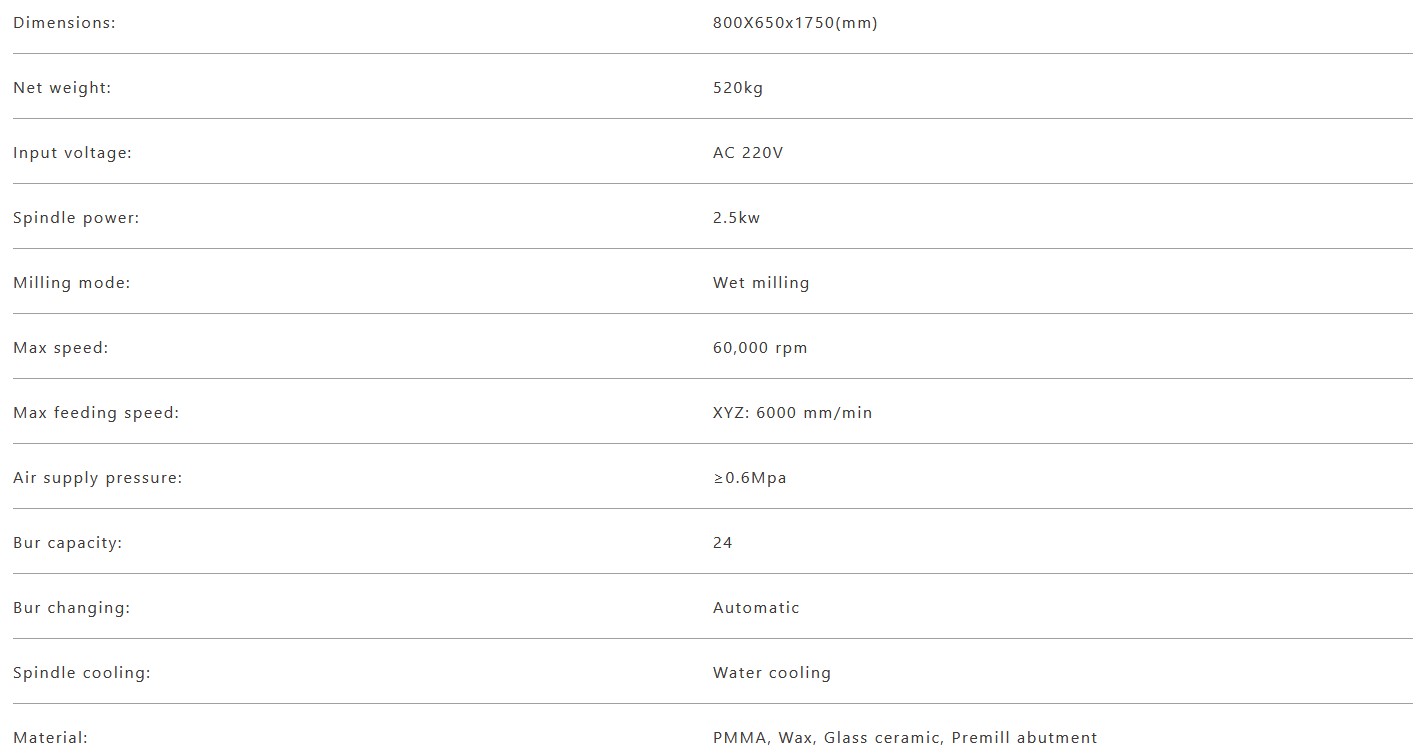1427x754 pixels.
Task: Select the Automatic bur changing value
Action: click(756, 608)
